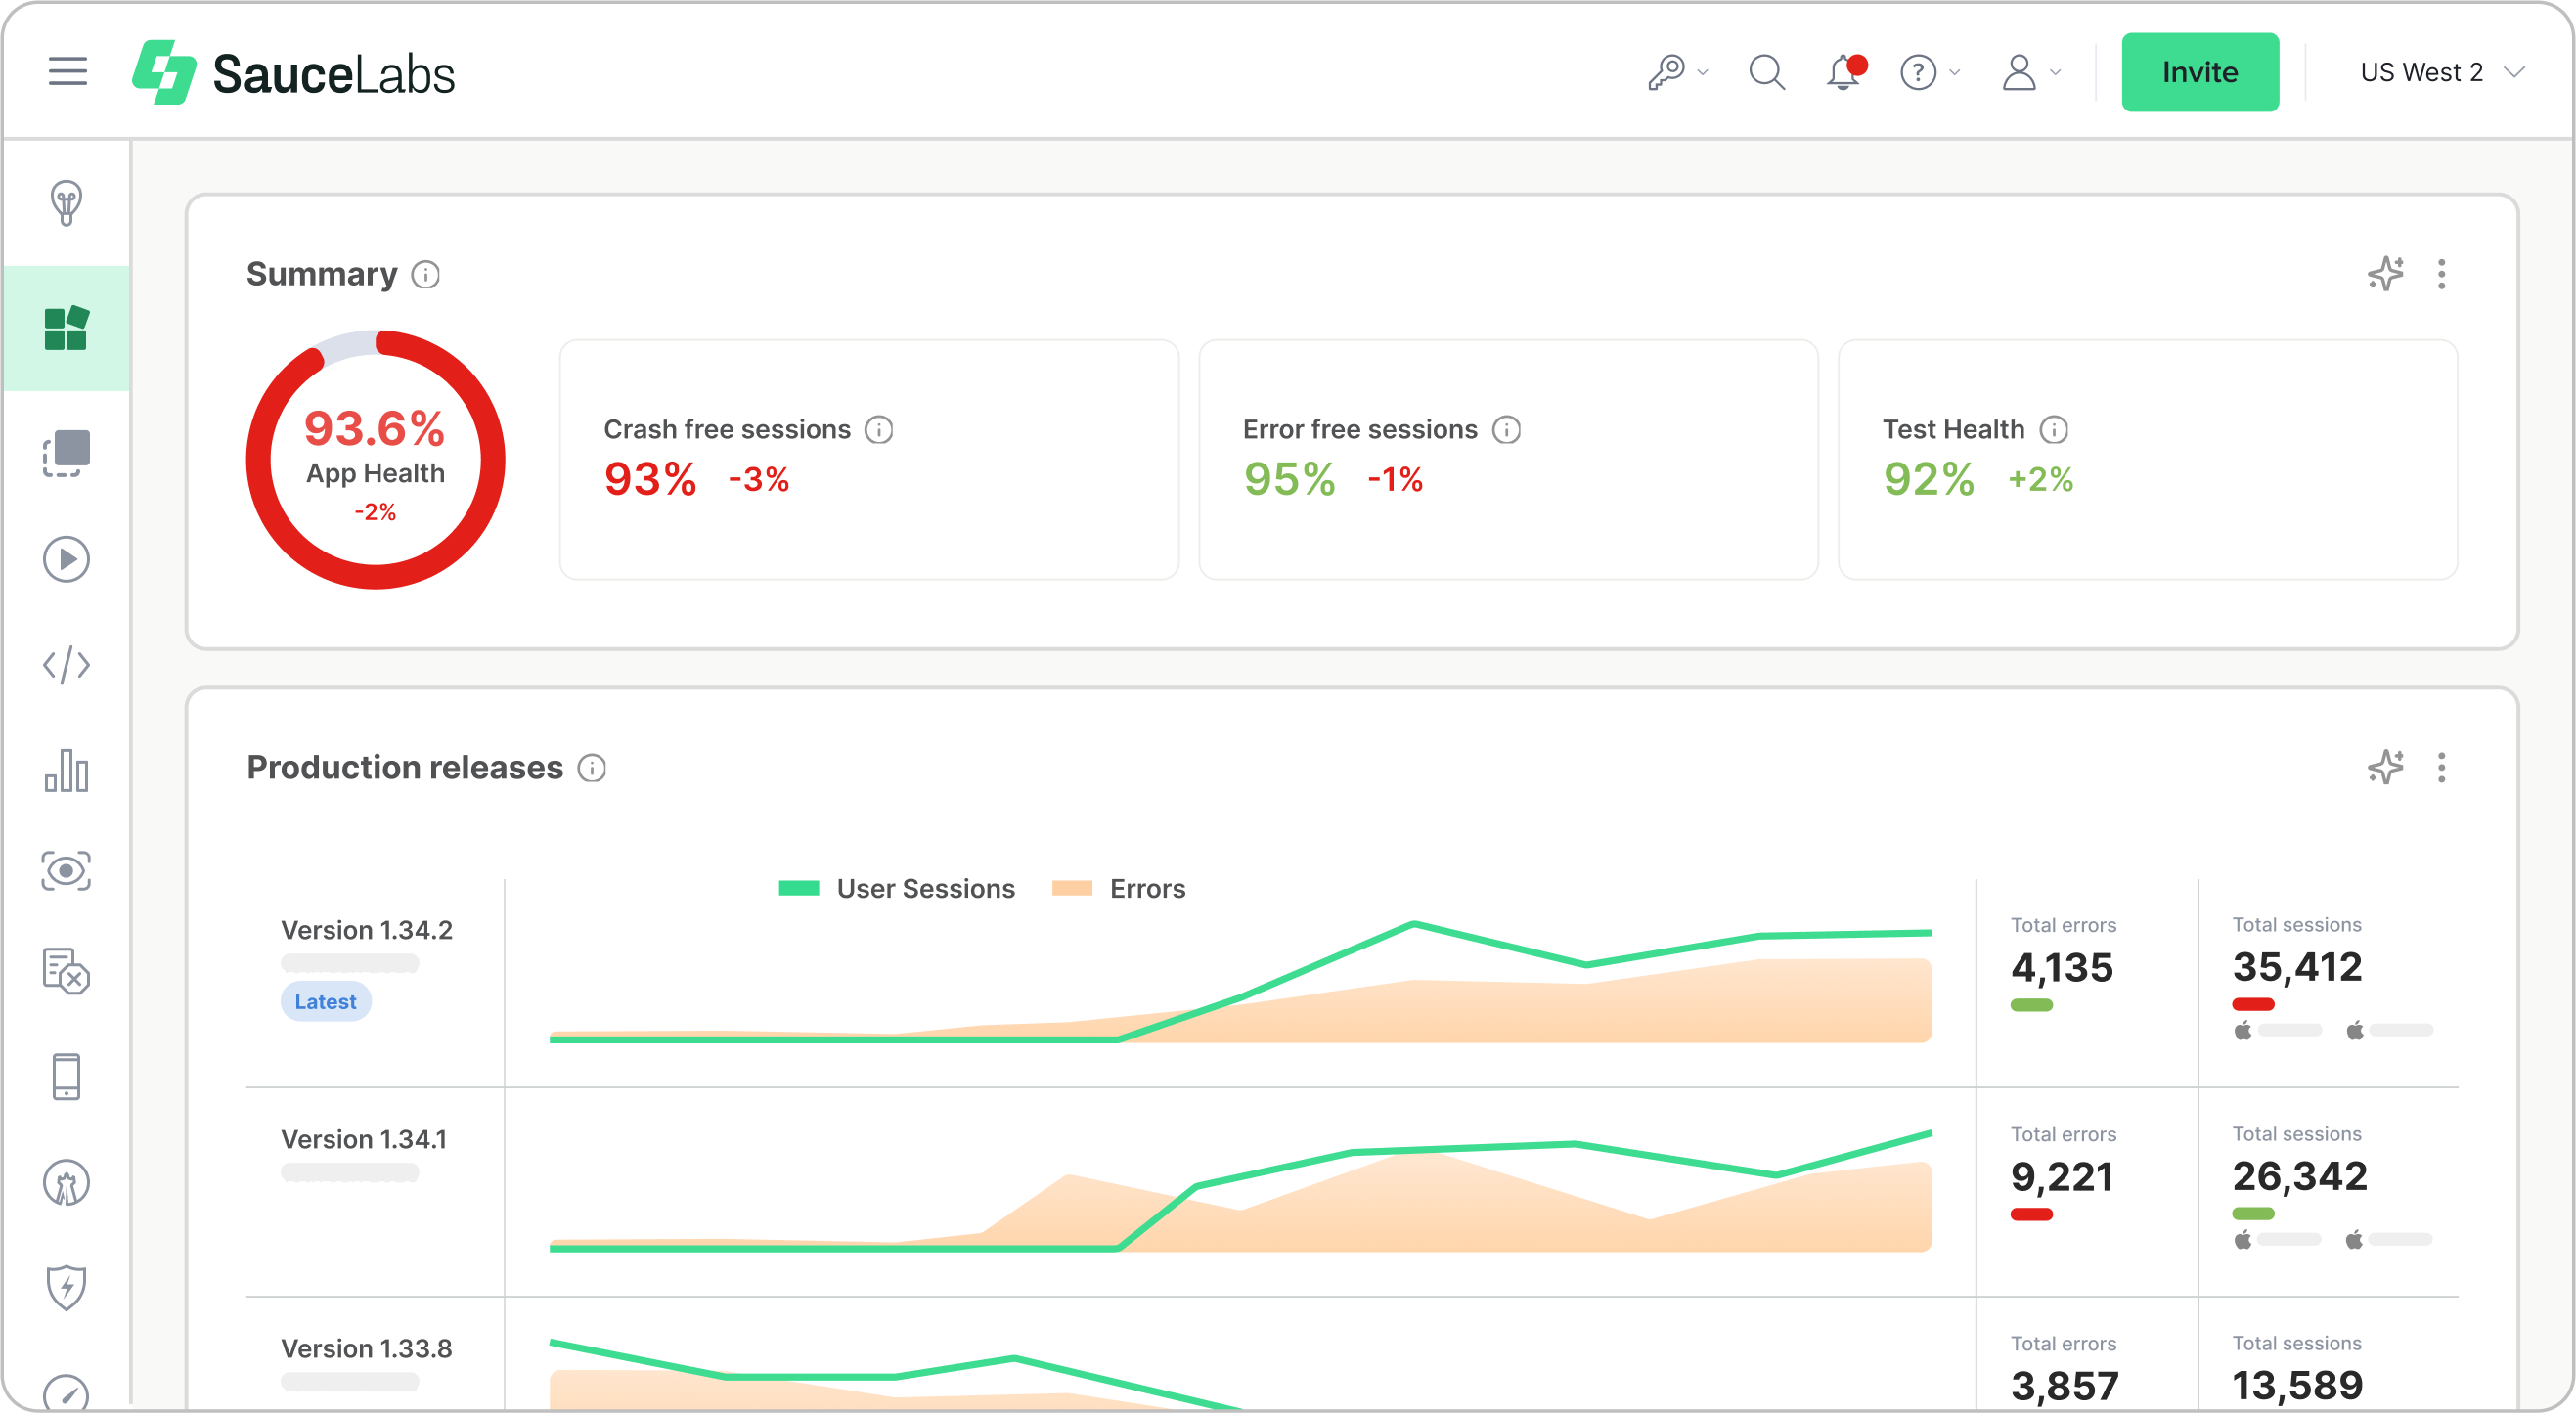Toggle Errors legend entry
Screen dimensions: 2576x1413
(1118, 888)
